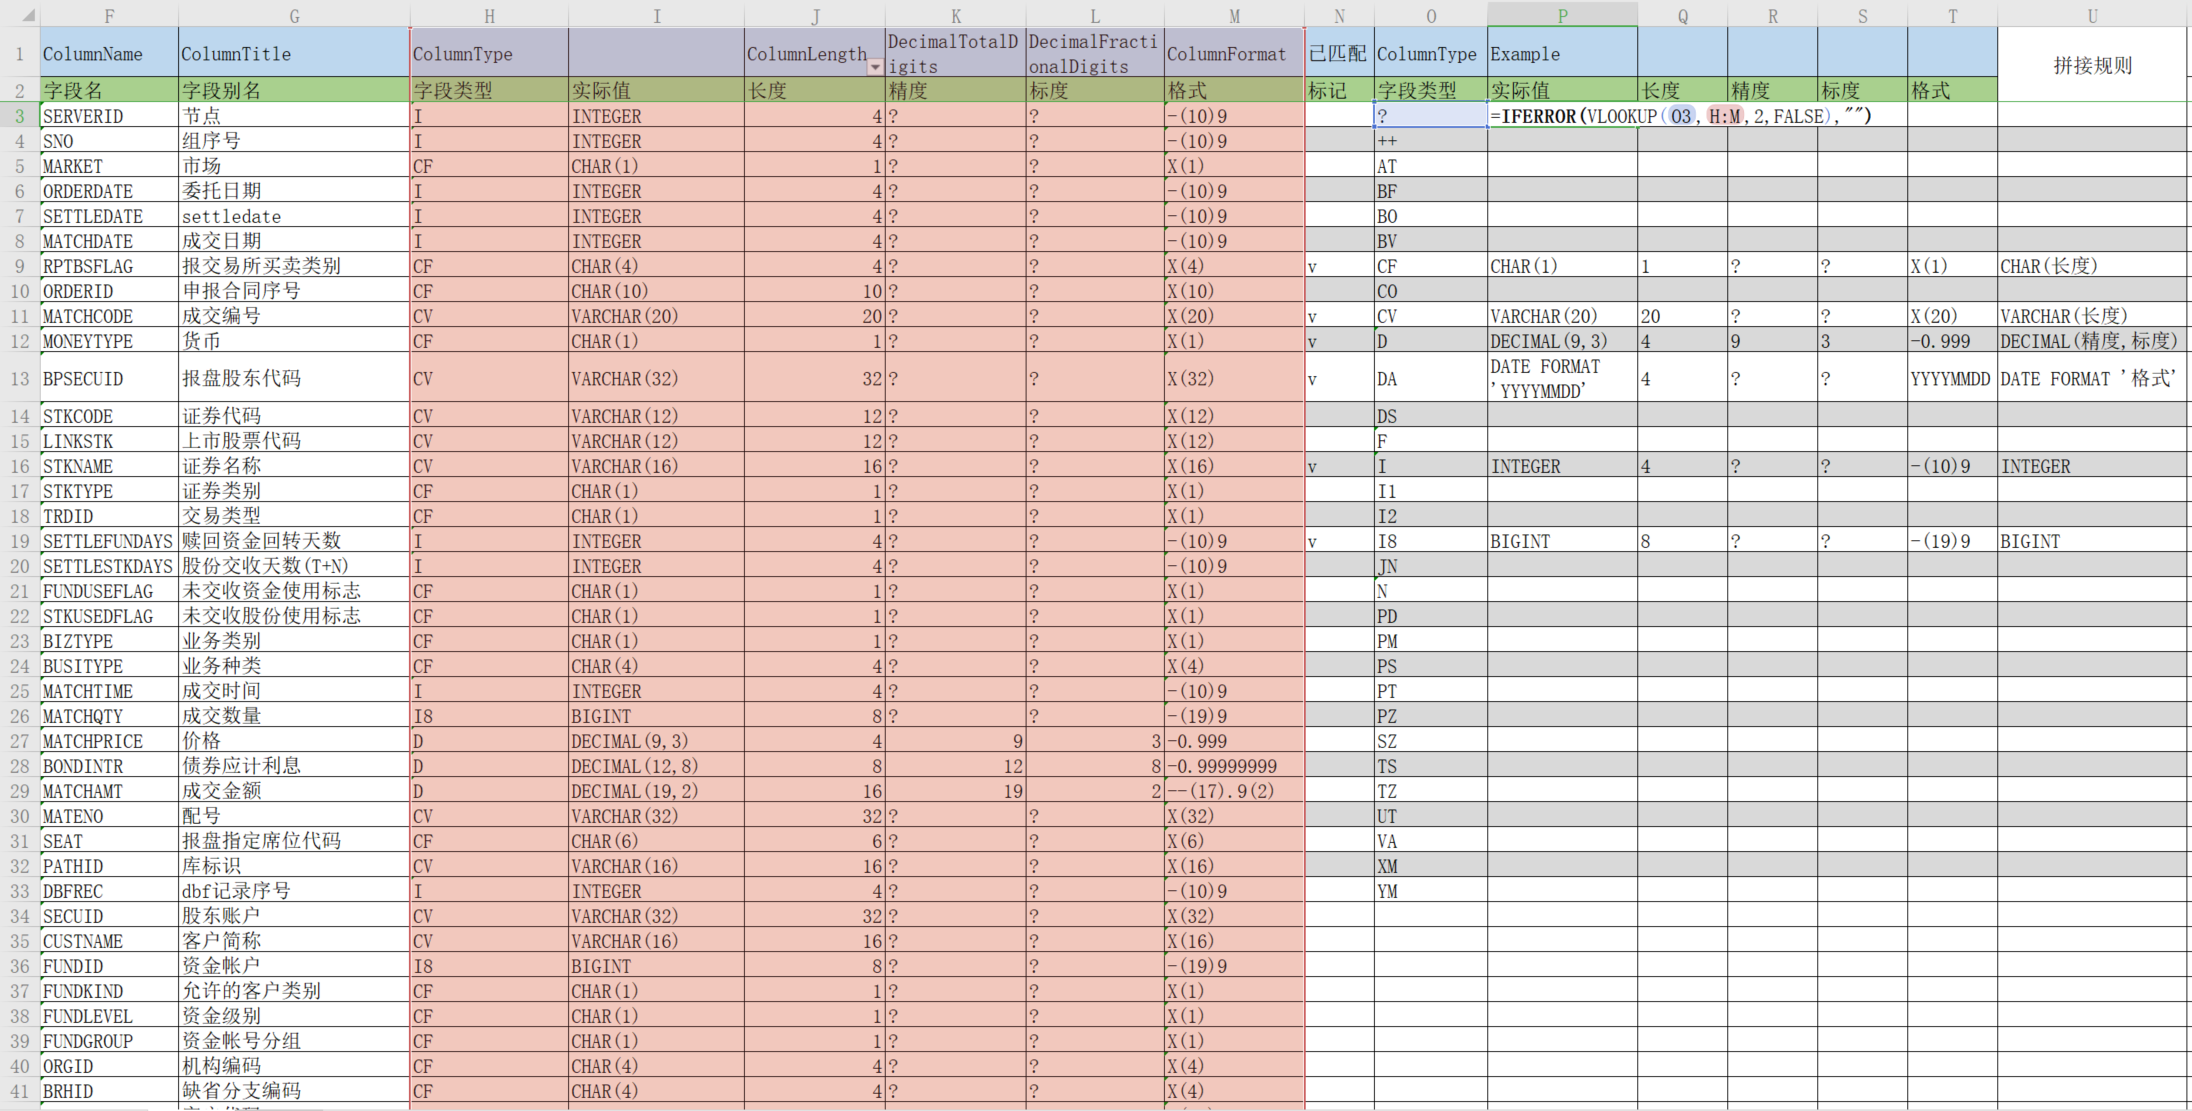Click the CHAR(10) cell in ORDERID row
Image resolution: width=2192 pixels, height=1111 pixels.
coord(656,291)
